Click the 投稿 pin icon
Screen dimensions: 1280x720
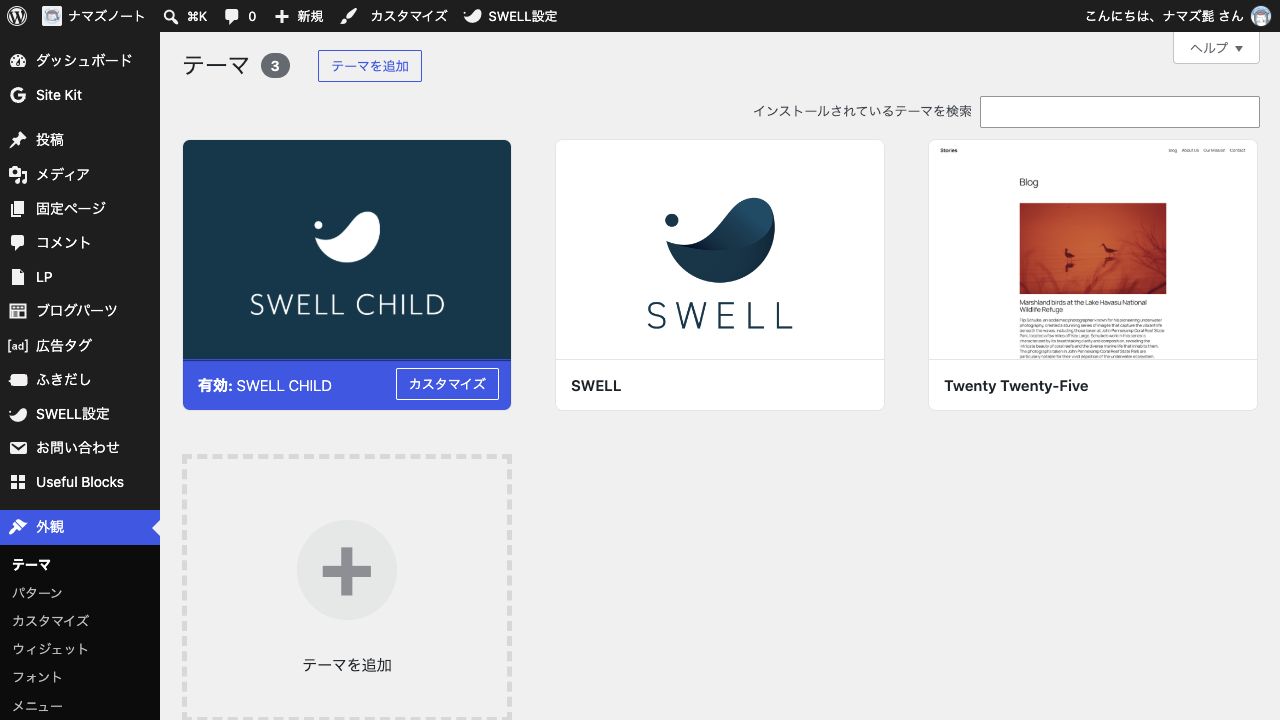point(18,140)
